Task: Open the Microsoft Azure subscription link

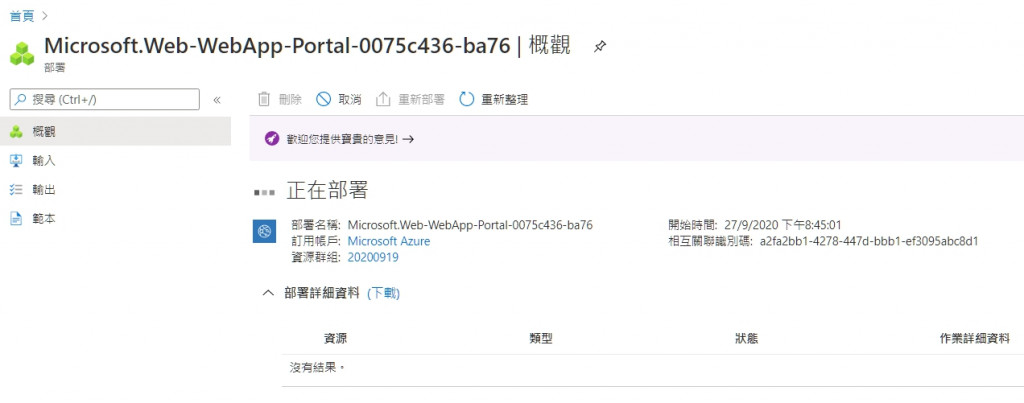Action: (389, 241)
